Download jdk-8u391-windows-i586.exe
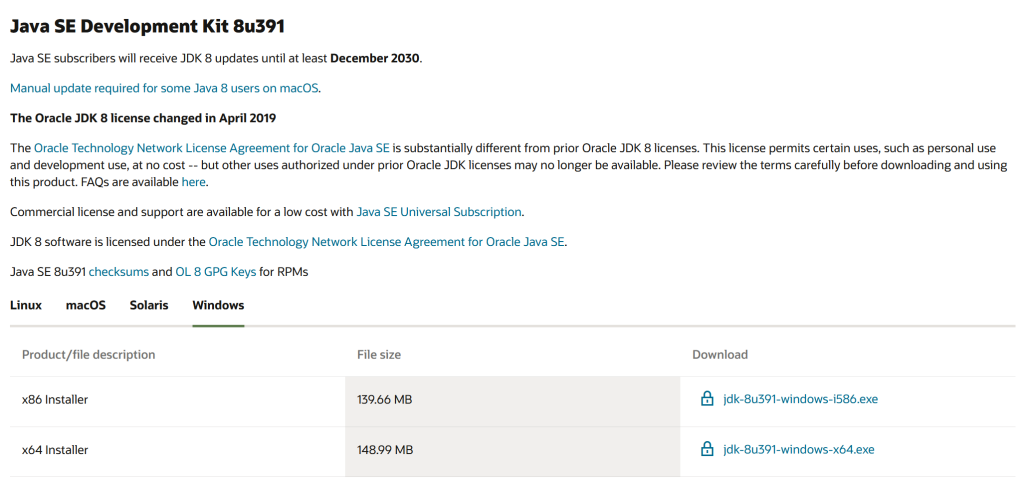This screenshot has height=484, width=1024. pyautogui.click(x=800, y=399)
